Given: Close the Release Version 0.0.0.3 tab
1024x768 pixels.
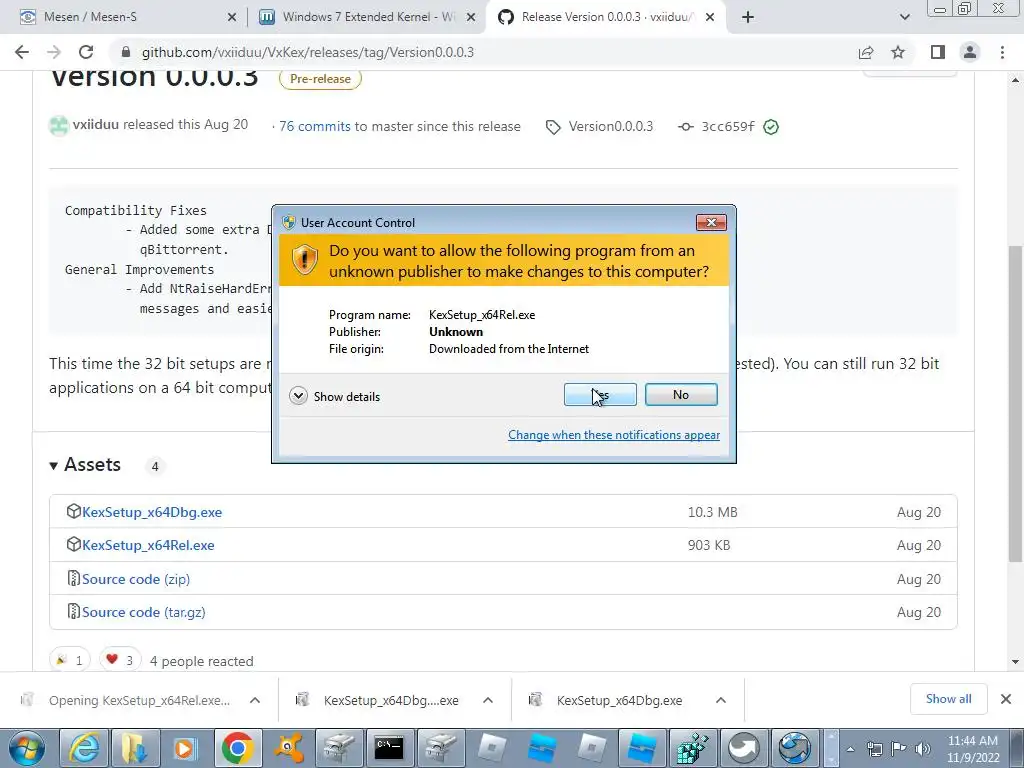Looking at the screenshot, I should [x=711, y=18].
